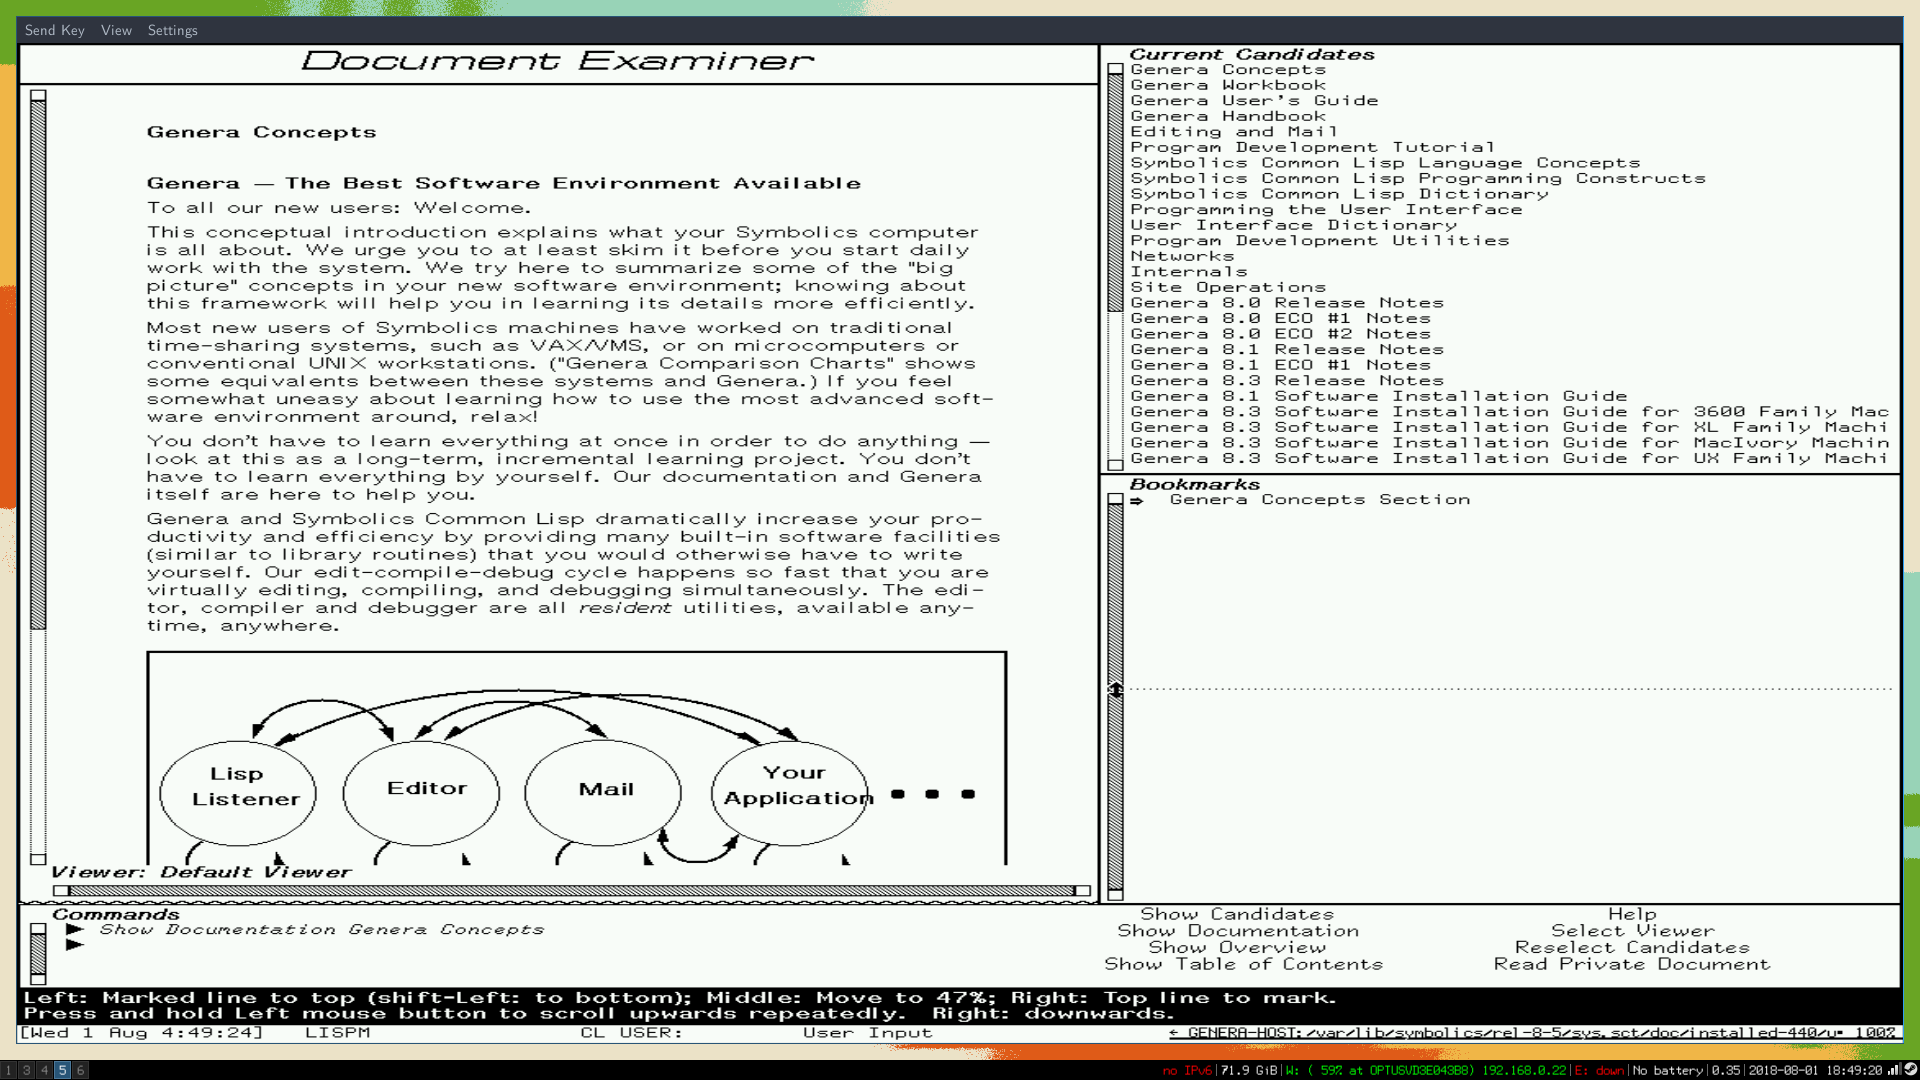Image resolution: width=1920 pixels, height=1080 pixels.
Task: Click Show Table of Contents command
Action: (x=1243, y=964)
